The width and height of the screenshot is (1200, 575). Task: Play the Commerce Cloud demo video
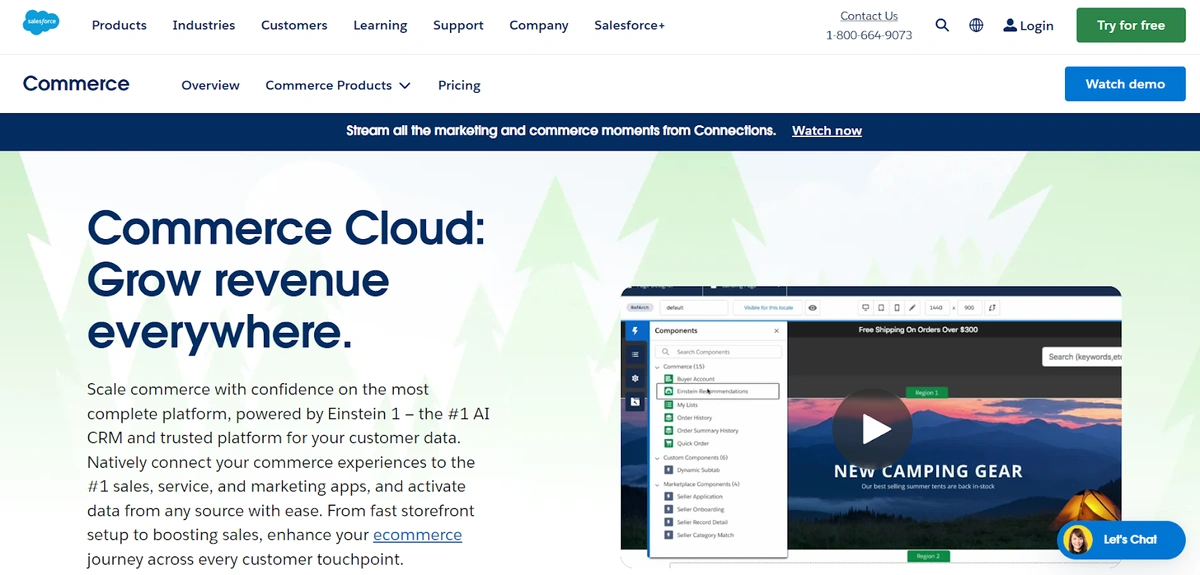(x=871, y=429)
